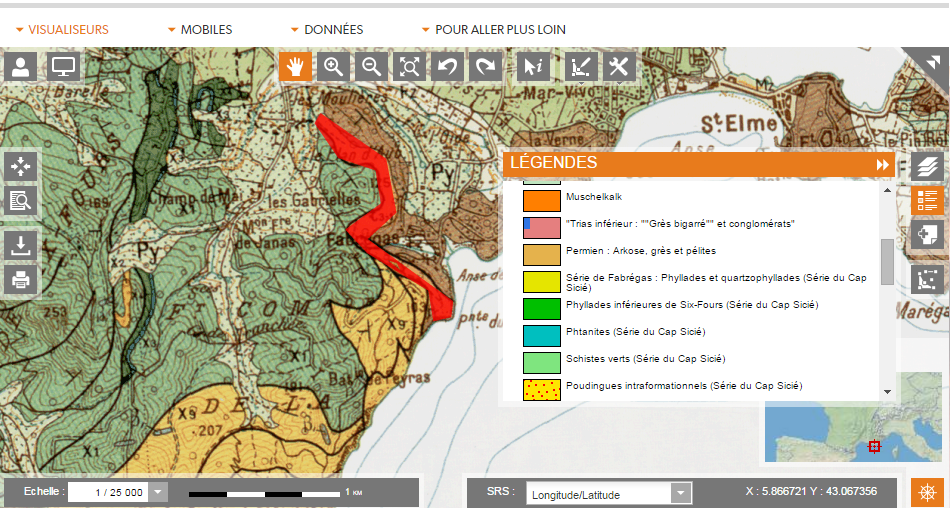Open the Données menu
This screenshot has height=508, width=950.
pyautogui.click(x=326, y=30)
